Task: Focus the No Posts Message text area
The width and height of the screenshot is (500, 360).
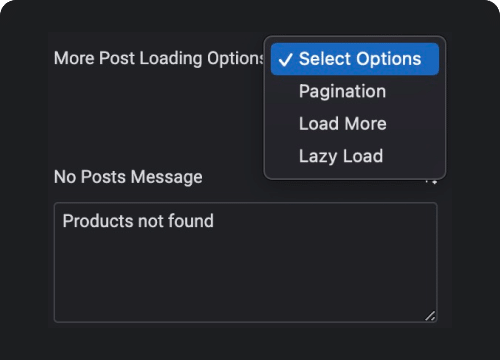Action: pos(246,262)
